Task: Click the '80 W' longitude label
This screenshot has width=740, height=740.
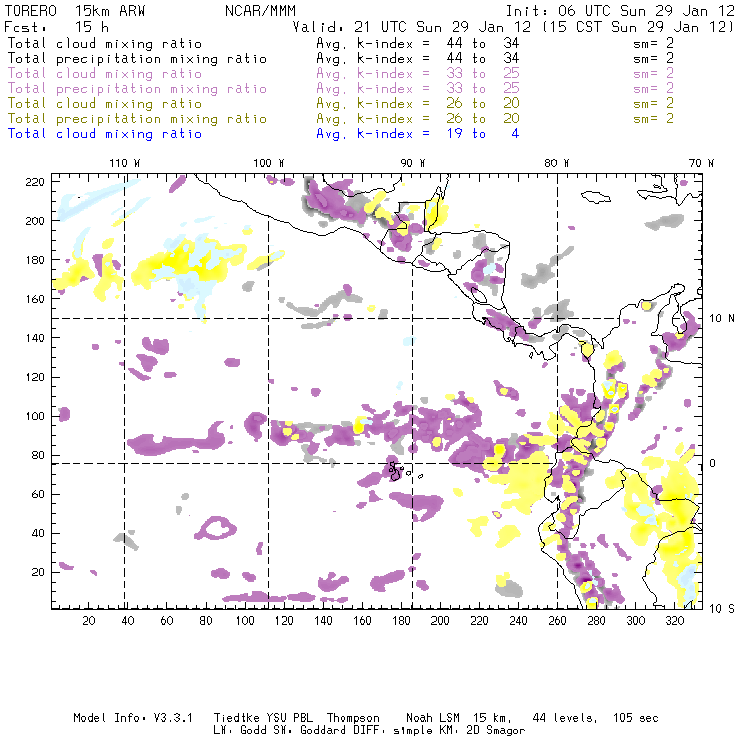Action: click(x=556, y=163)
